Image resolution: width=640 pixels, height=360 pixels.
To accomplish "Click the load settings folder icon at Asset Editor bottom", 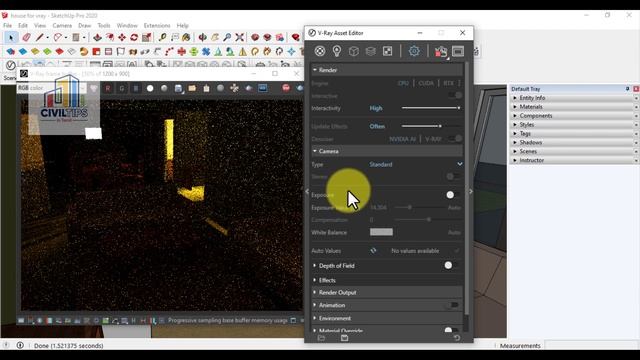I will pos(321,338).
